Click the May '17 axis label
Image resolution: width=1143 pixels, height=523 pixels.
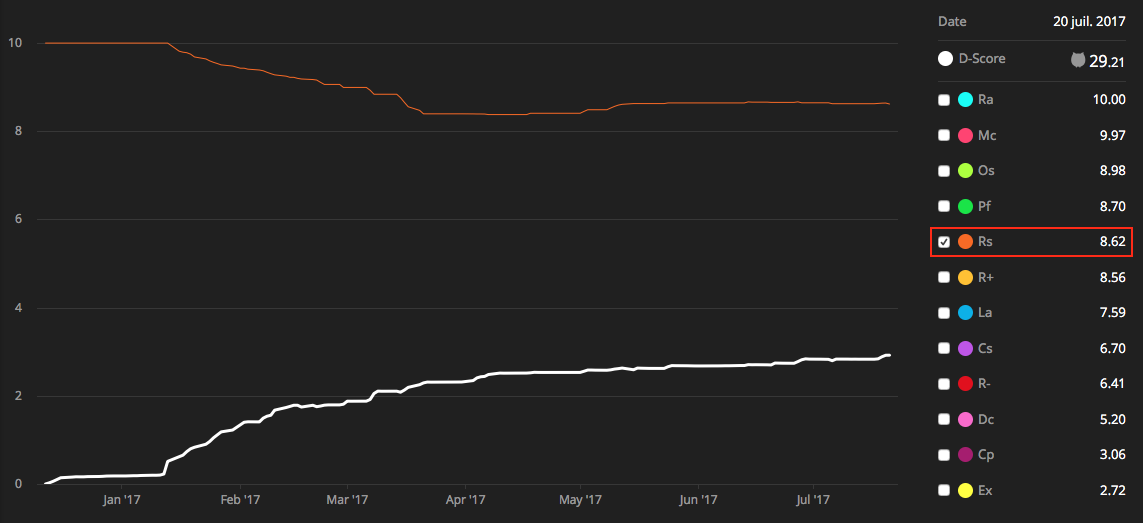coord(581,500)
